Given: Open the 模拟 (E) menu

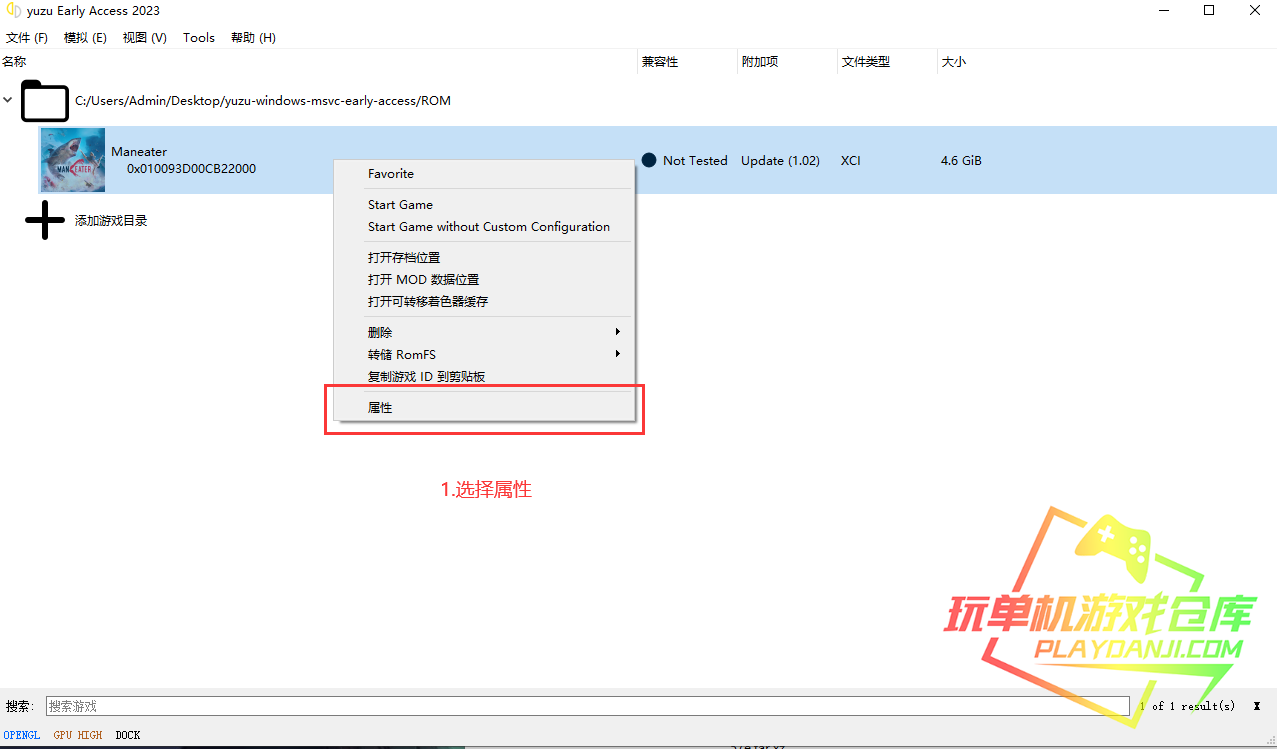Looking at the screenshot, I should click(x=85, y=38).
